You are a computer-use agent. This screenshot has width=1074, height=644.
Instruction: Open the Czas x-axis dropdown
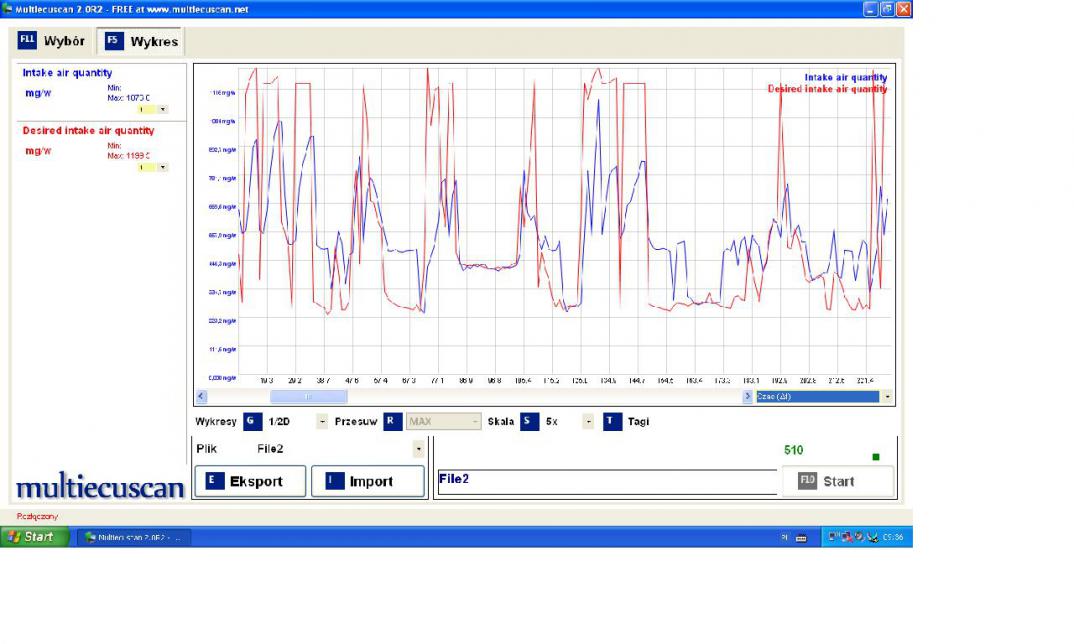(x=888, y=397)
